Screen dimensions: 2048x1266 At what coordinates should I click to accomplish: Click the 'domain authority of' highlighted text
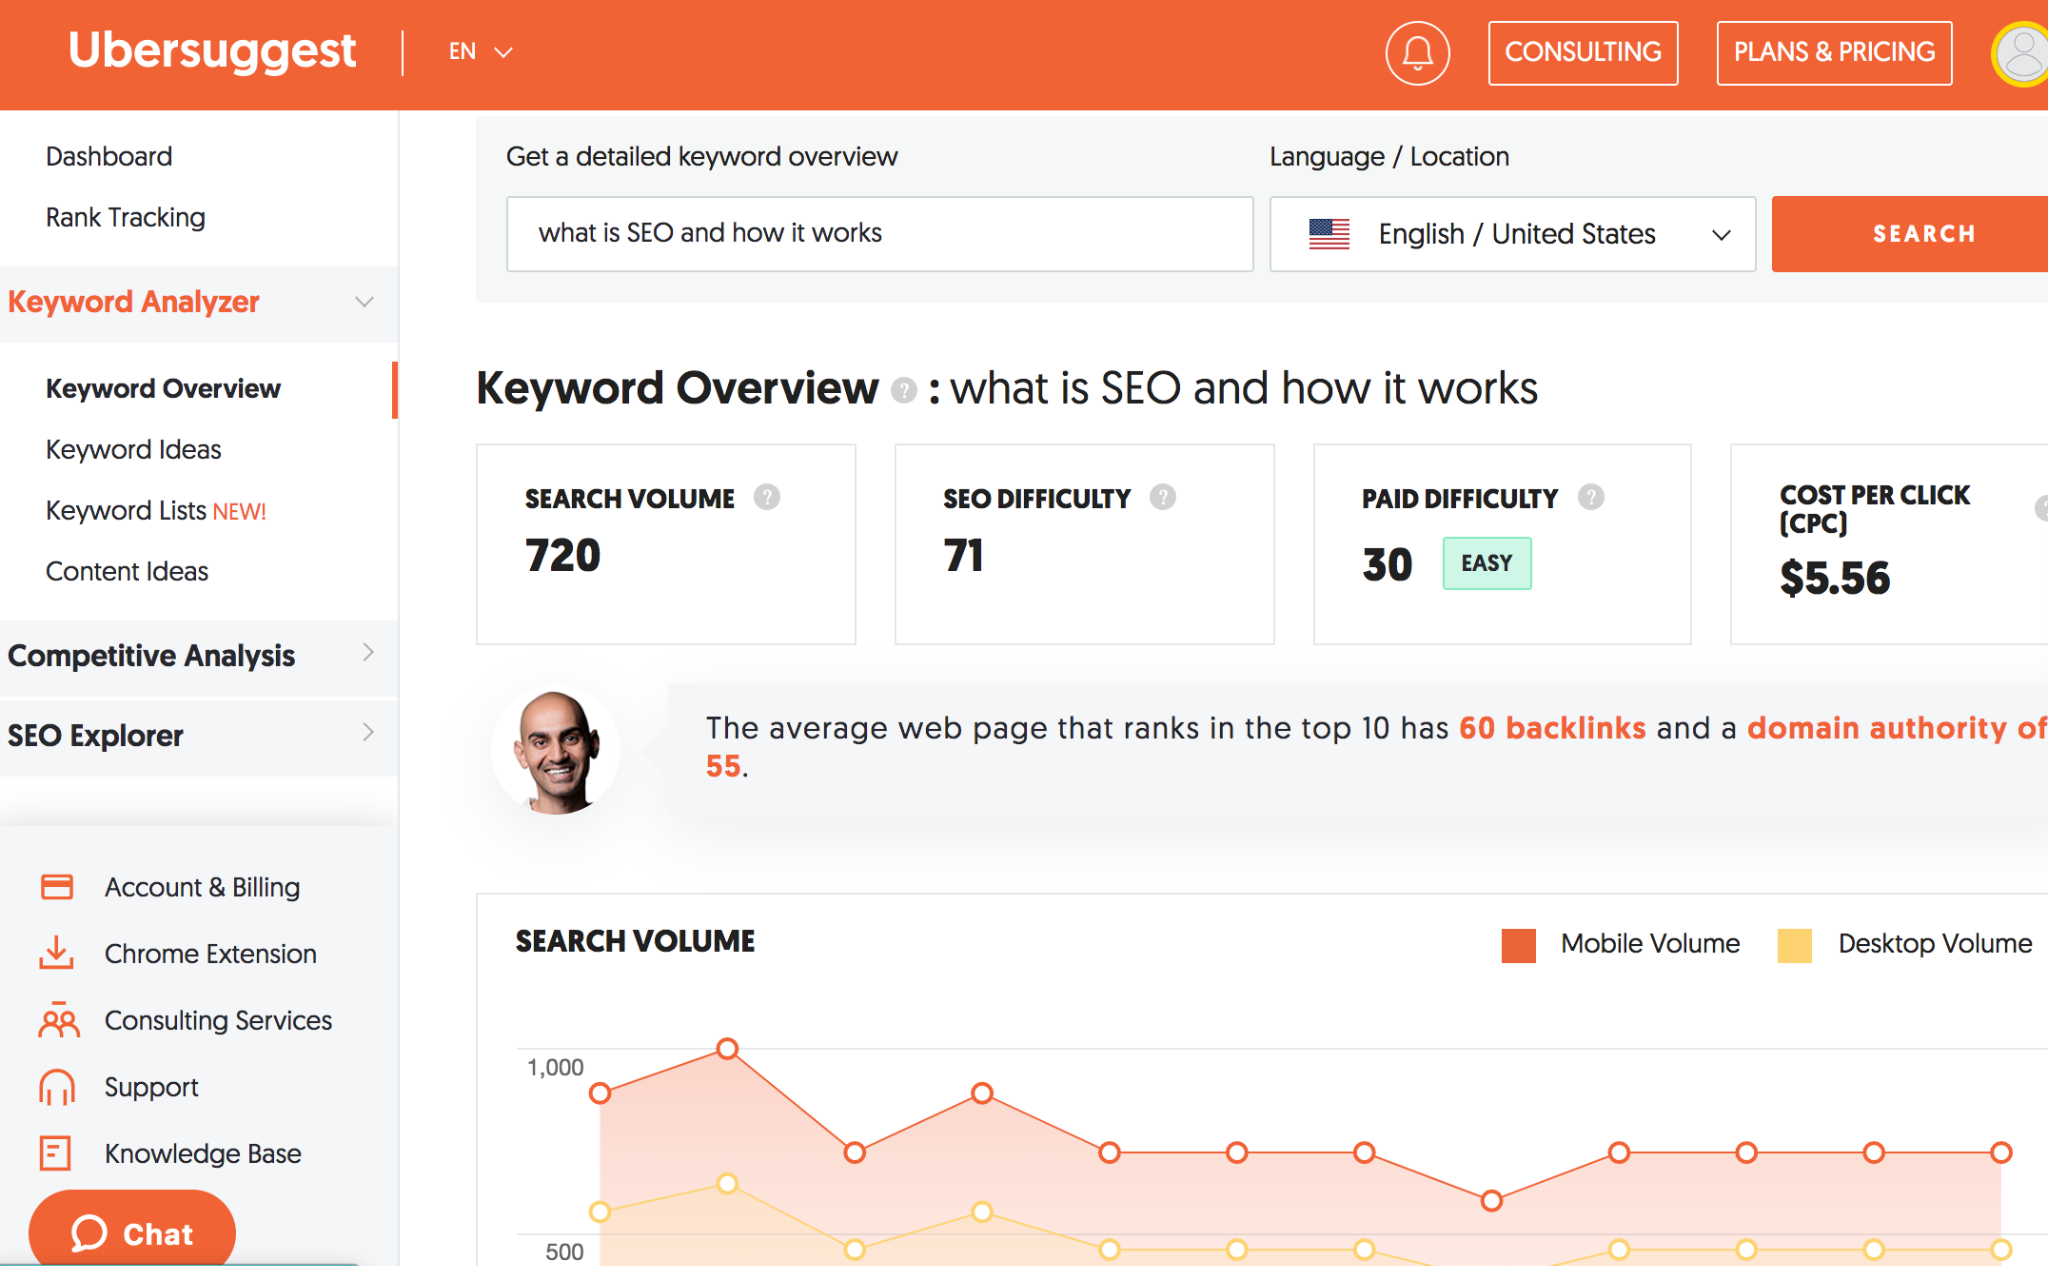click(x=1897, y=728)
